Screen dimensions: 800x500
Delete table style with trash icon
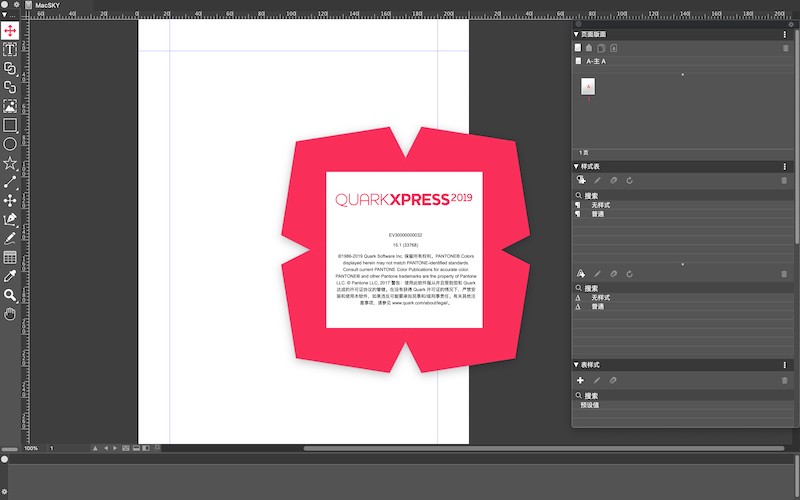click(x=784, y=380)
